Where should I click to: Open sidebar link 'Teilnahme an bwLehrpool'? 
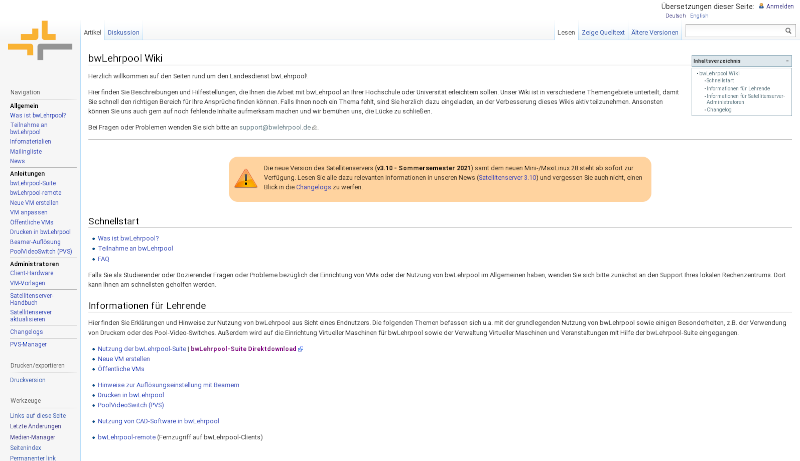tap(29, 128)
